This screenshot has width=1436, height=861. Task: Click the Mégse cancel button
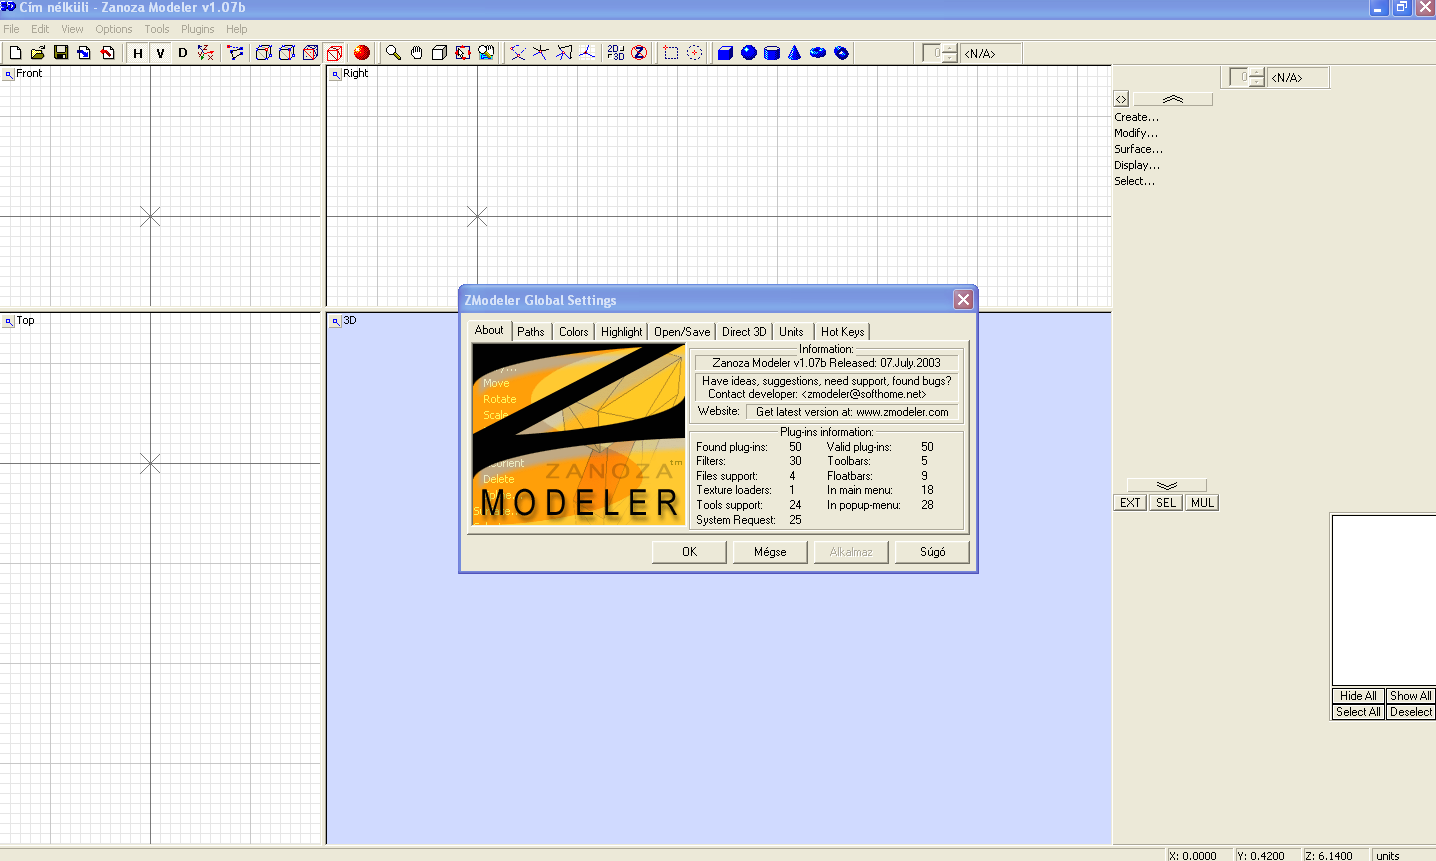click(x=770, y=552)
